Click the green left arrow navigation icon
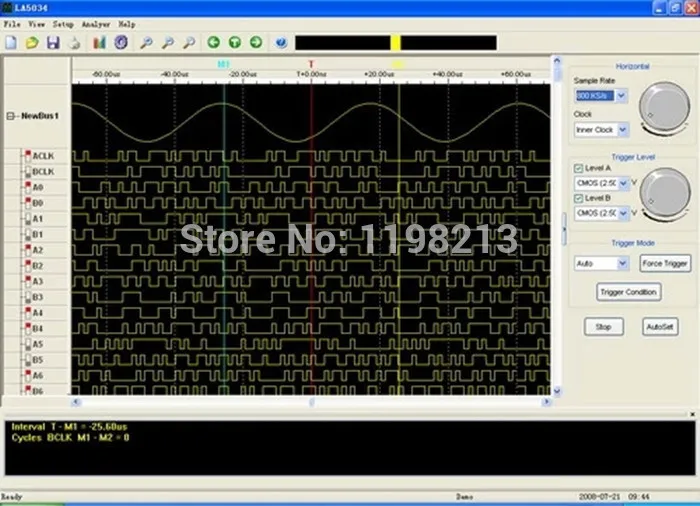 pyautogui.click(x=214, y=42)
